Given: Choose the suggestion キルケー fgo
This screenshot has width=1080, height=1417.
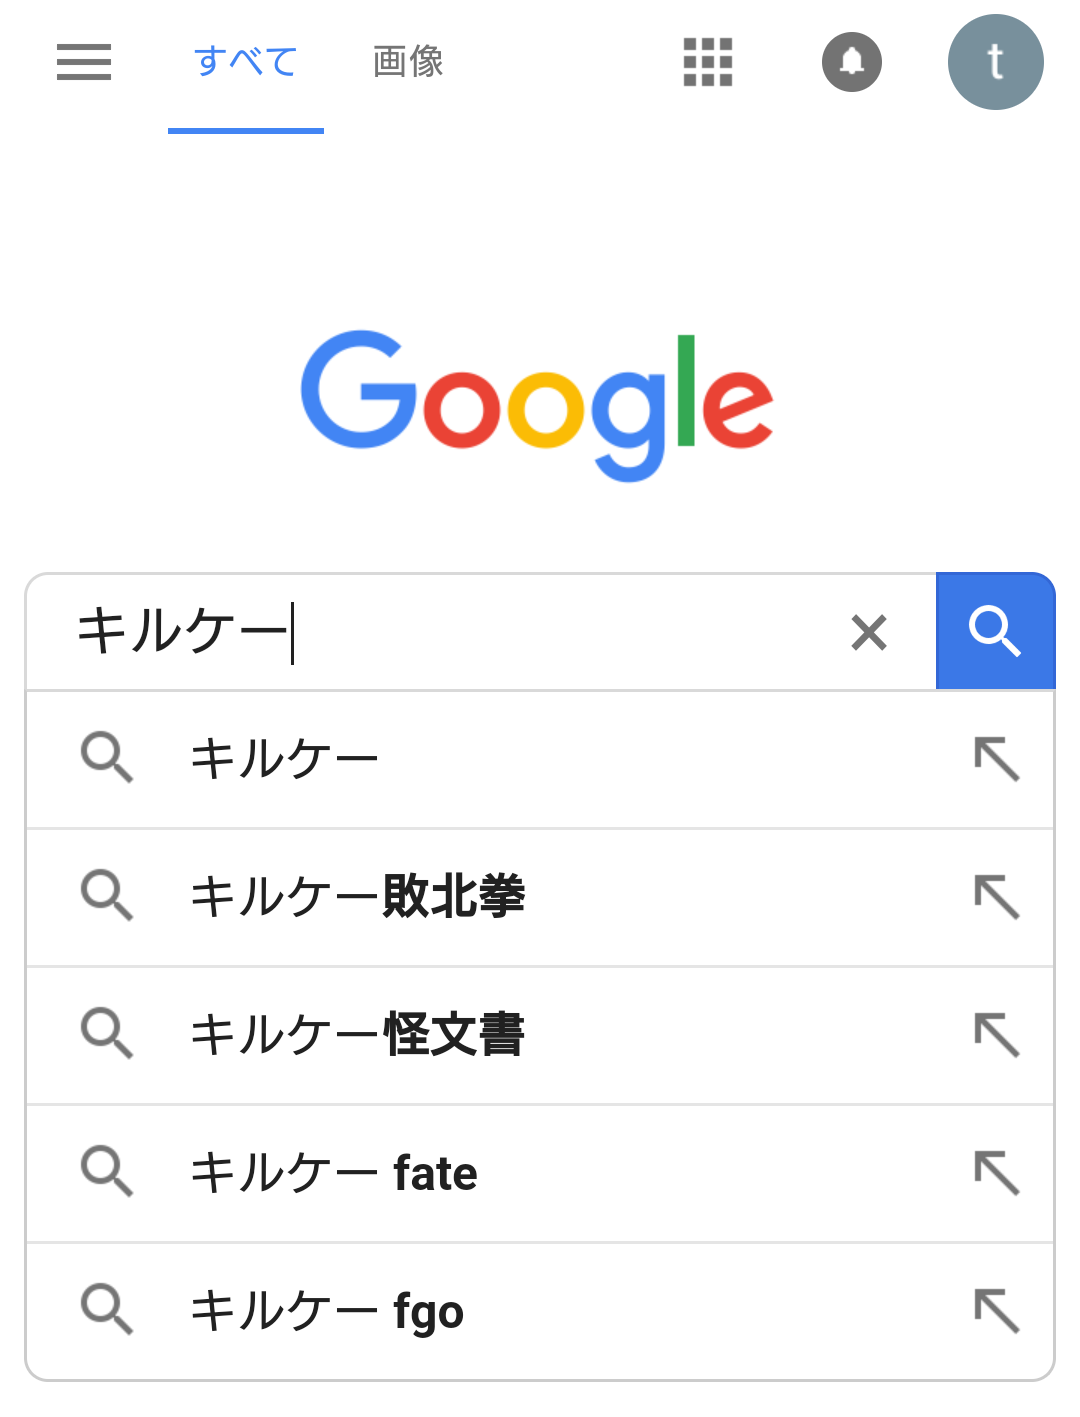Looking at the screenshot, I should [x=327, y=1310].
